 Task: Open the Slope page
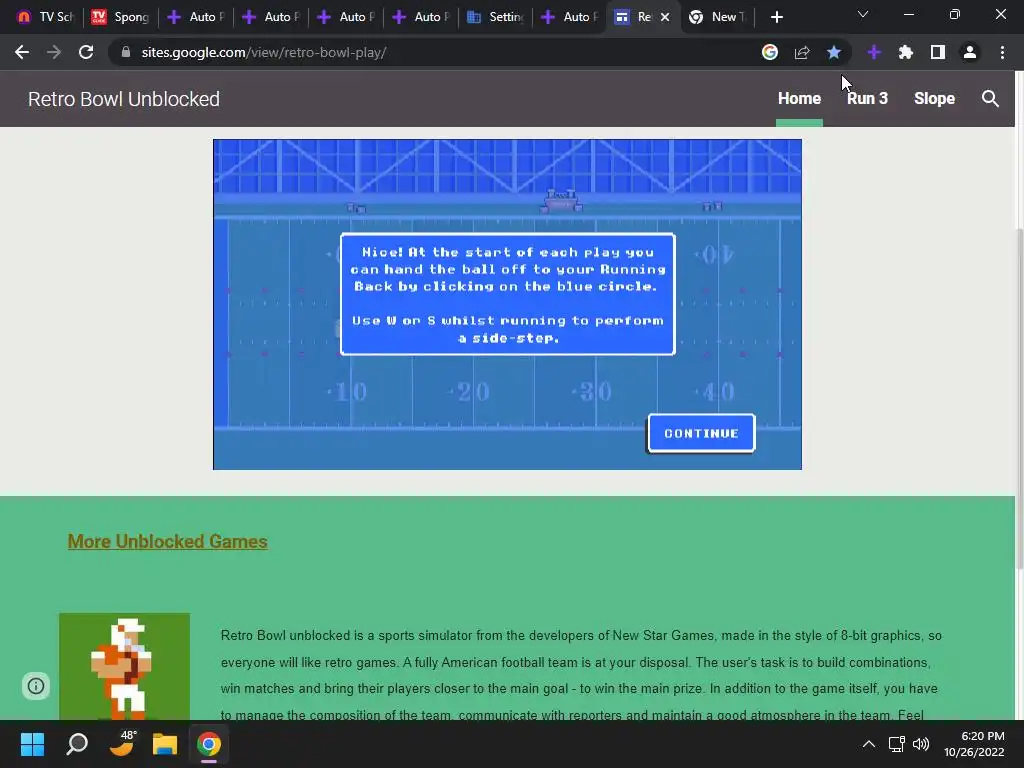click(934, 99)
